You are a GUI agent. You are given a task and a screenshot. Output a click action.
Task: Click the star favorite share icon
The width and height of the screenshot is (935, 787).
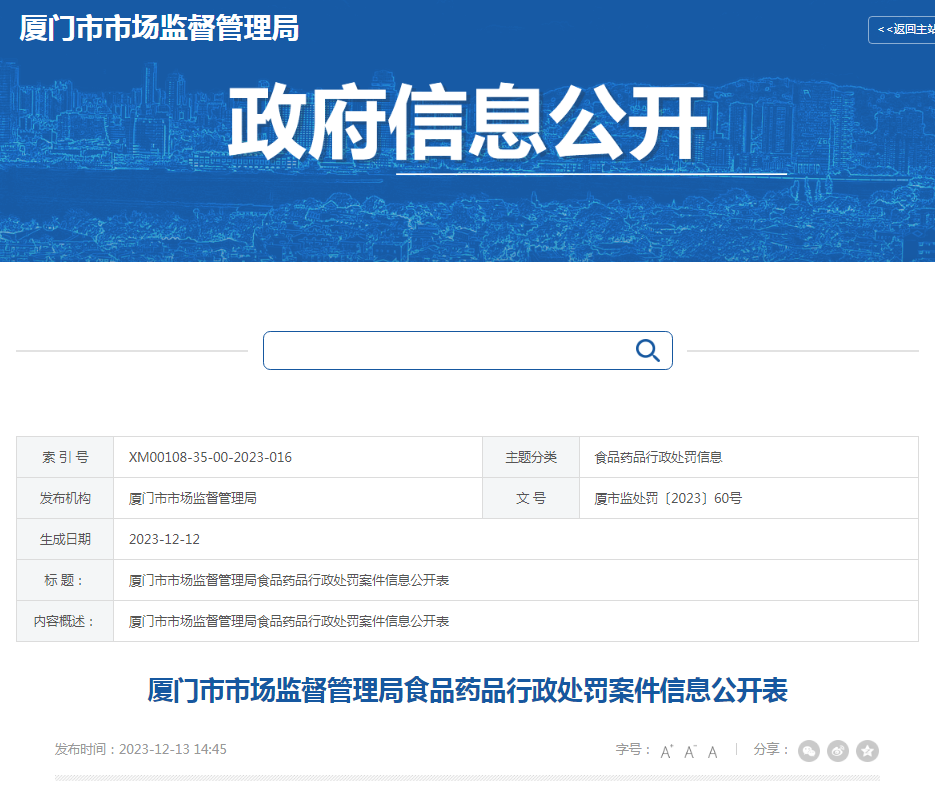(865, 750)
